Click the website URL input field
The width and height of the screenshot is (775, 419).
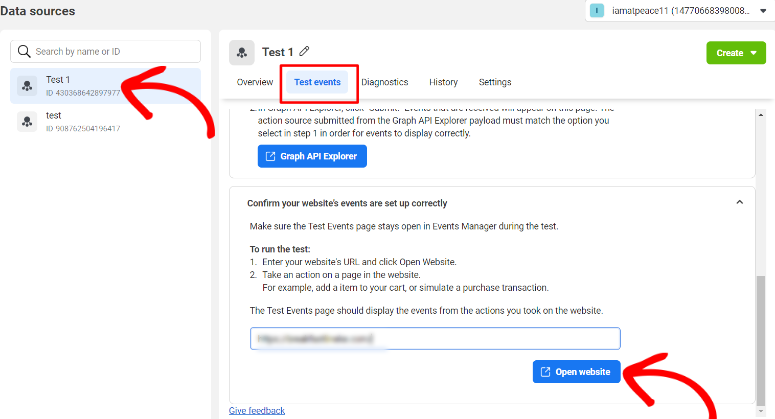[x=435, y=338]
